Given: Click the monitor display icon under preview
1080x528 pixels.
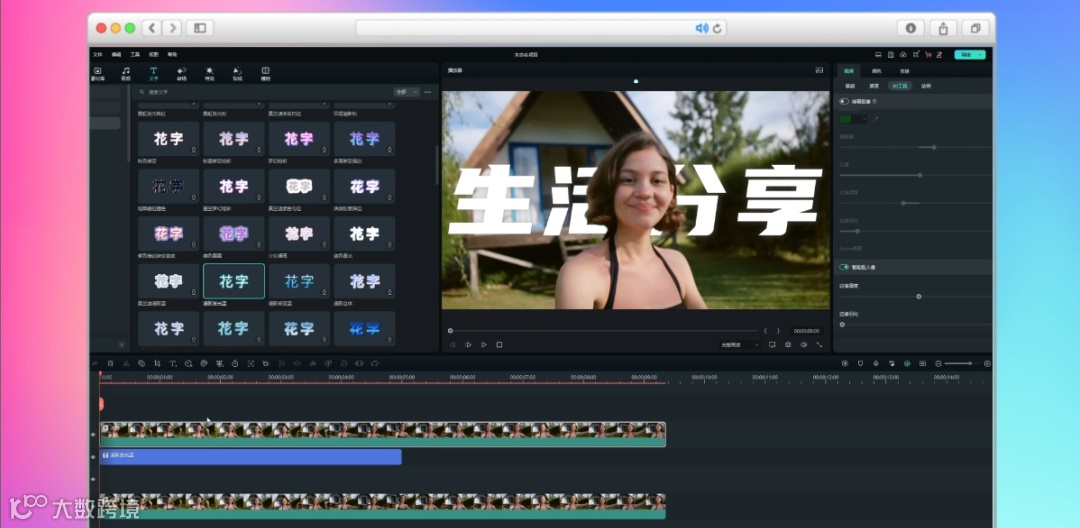Looking at the screenshot, I should [x=772, y=344].
